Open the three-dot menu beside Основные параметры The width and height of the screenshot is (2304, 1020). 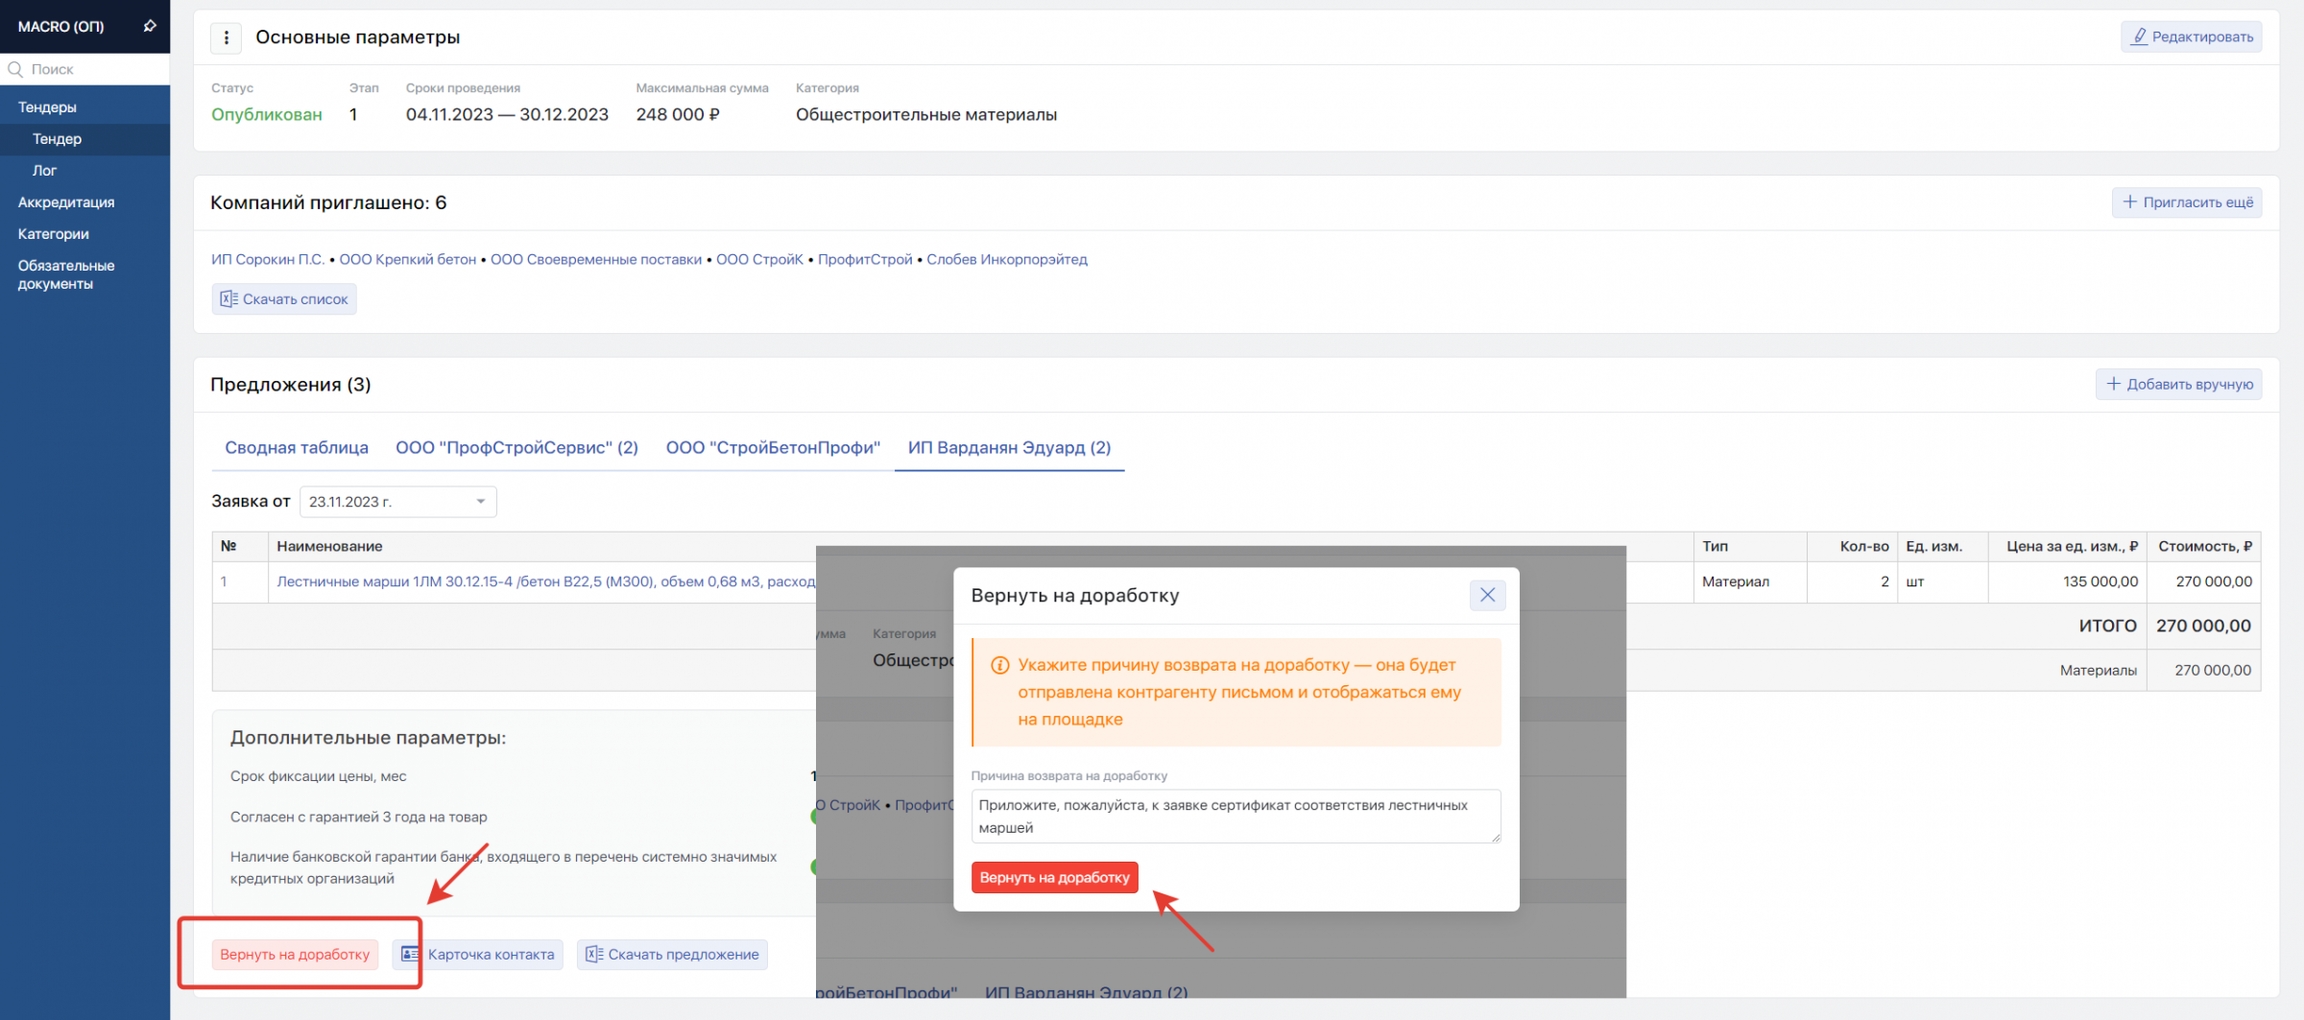click(226, 37)
